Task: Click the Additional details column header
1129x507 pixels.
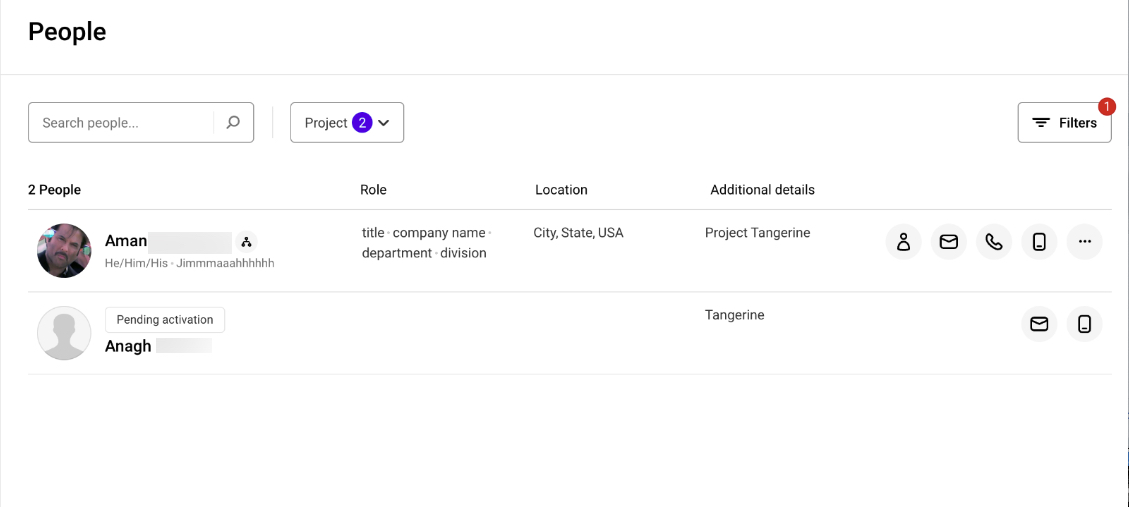Action: point(762,190)
